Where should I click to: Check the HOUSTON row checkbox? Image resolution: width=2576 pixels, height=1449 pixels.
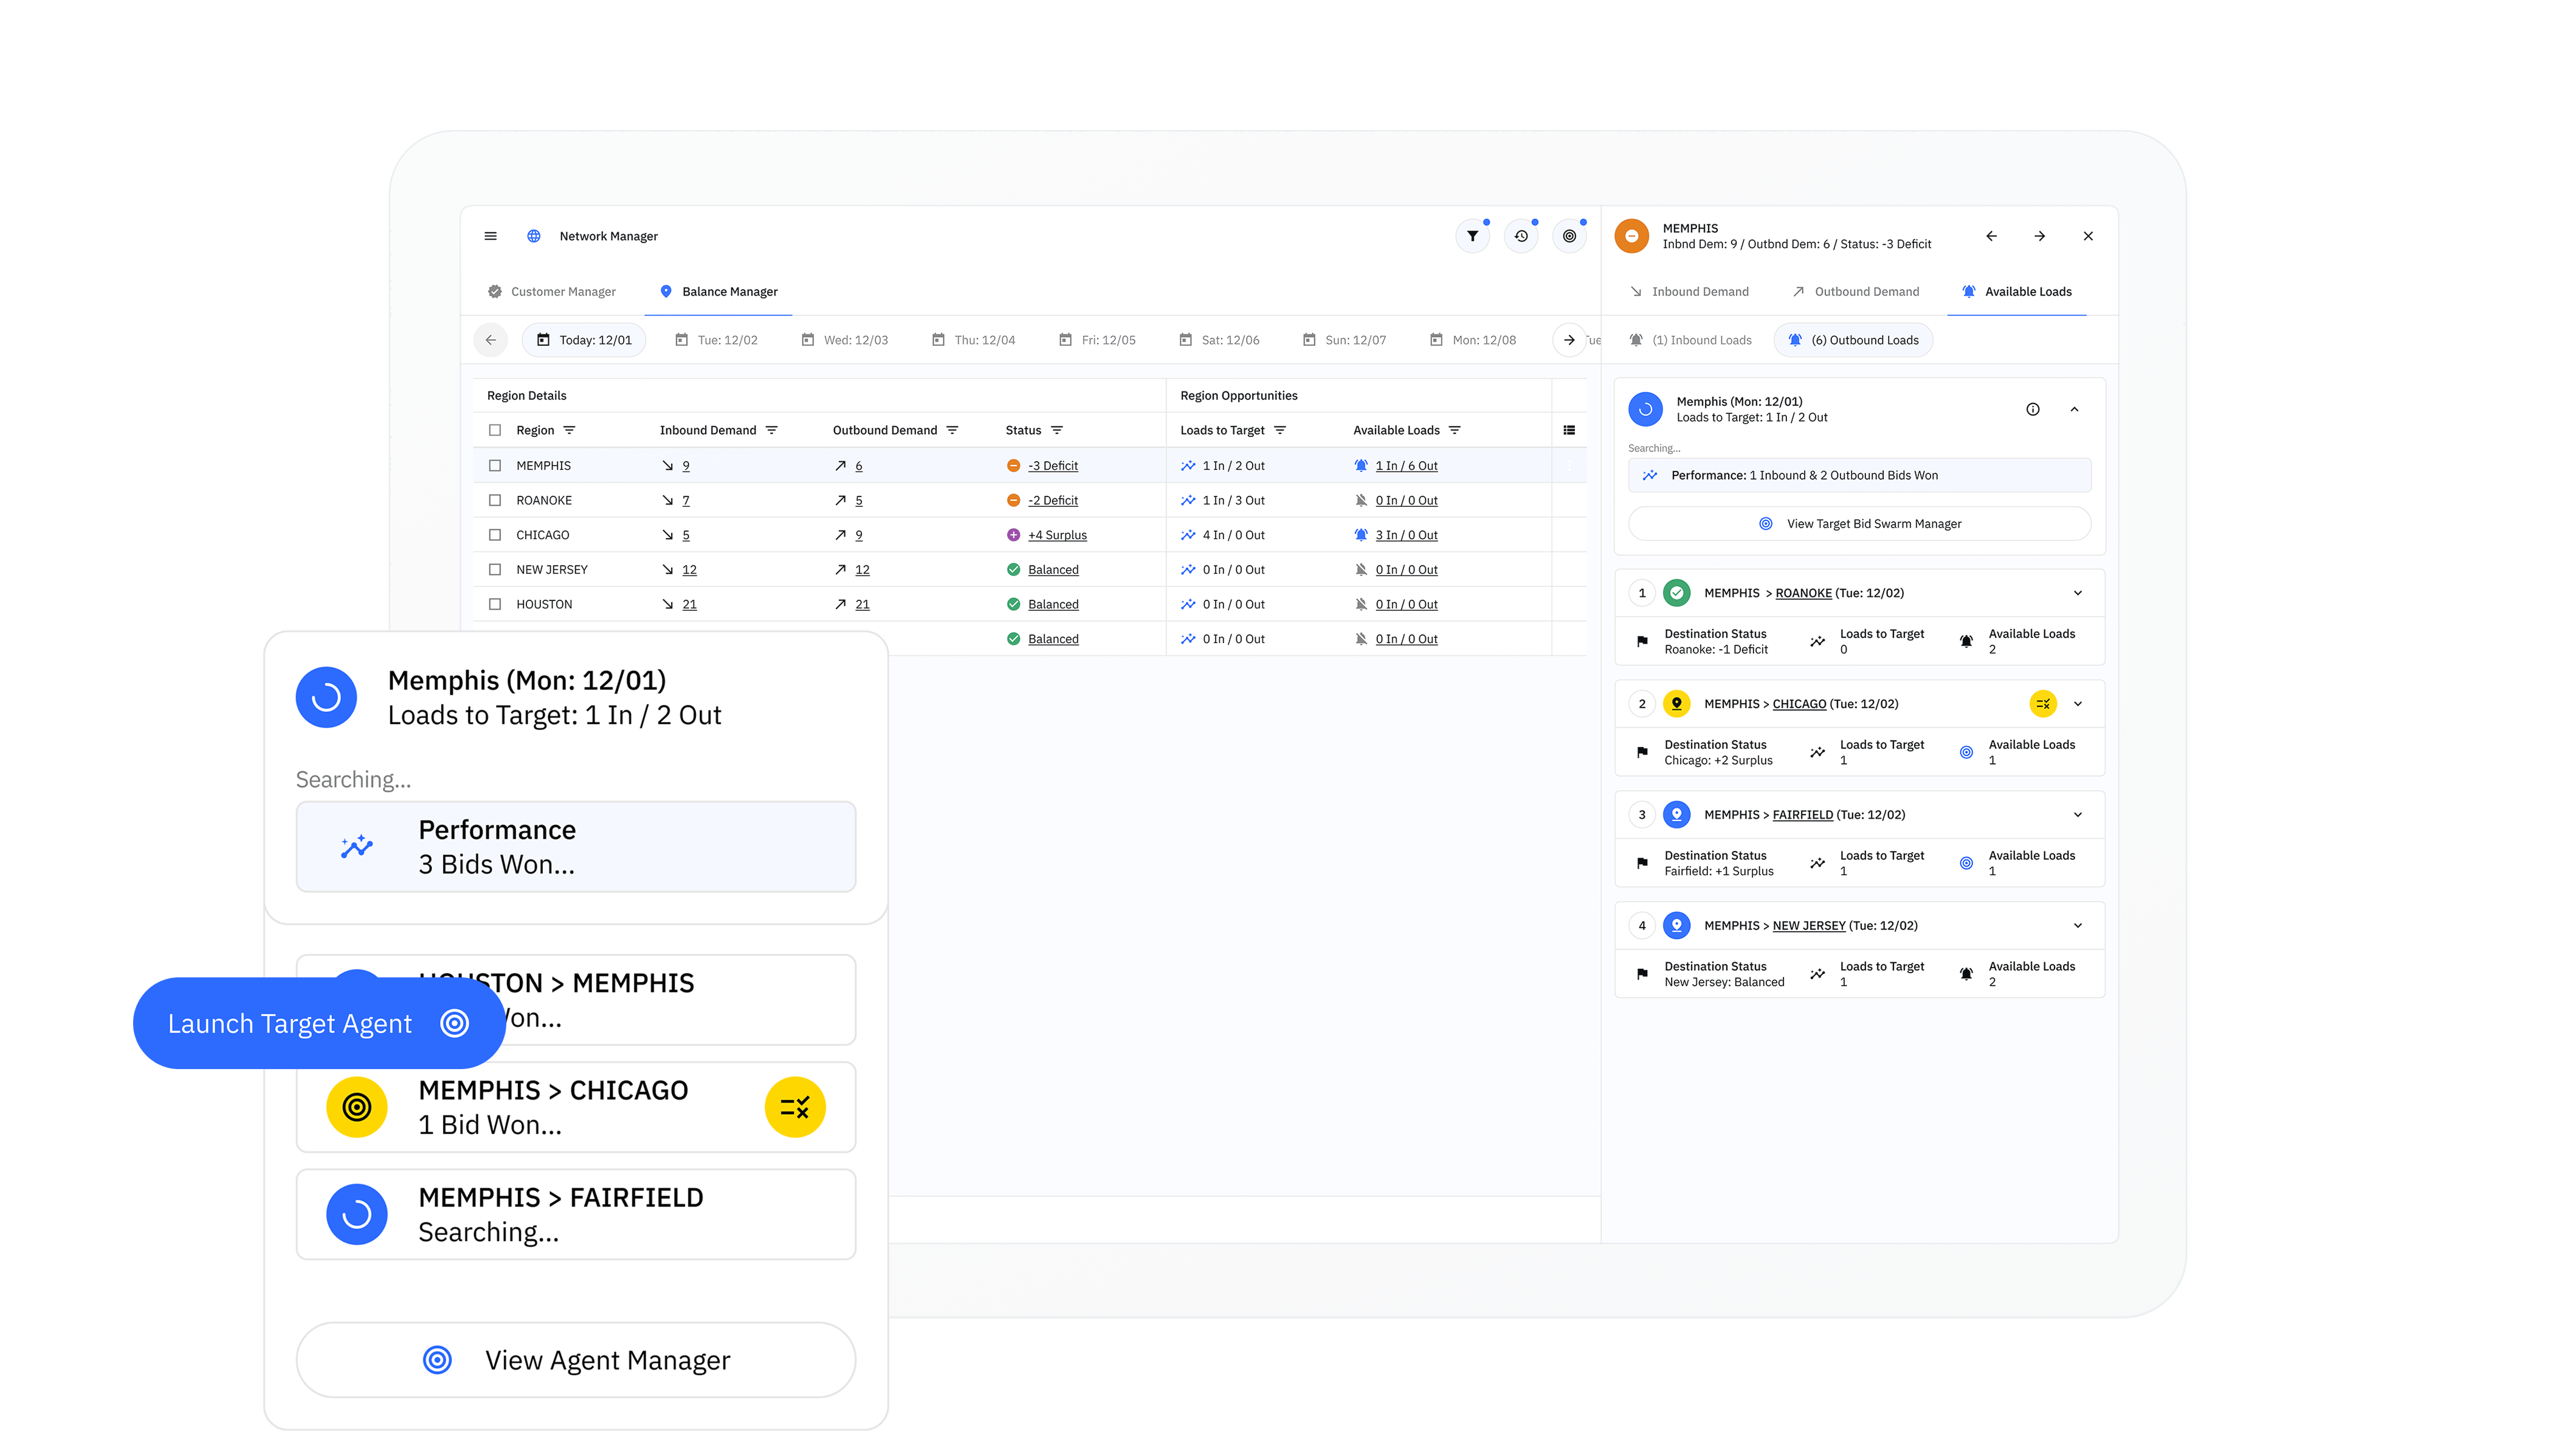coord(496,604)
